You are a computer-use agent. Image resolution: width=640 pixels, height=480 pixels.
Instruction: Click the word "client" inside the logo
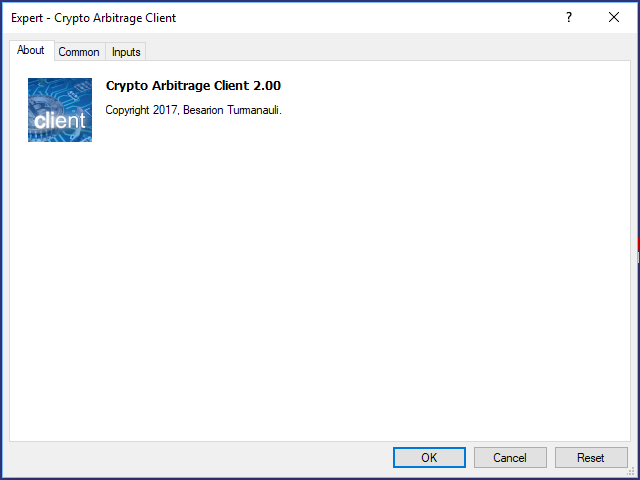(60, 120)
